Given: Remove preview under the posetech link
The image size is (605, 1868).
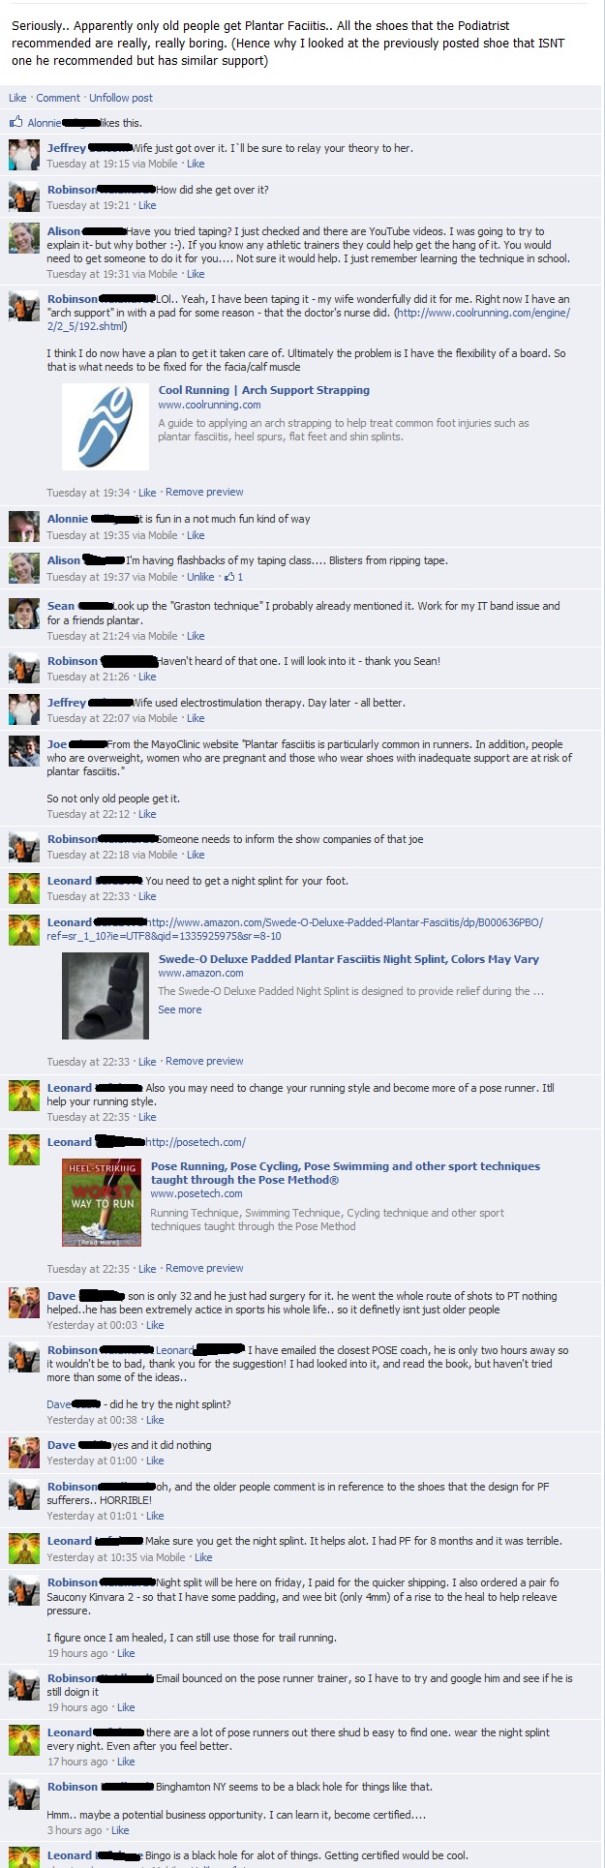Looking at the screenshot, I should click(204, 1268).
